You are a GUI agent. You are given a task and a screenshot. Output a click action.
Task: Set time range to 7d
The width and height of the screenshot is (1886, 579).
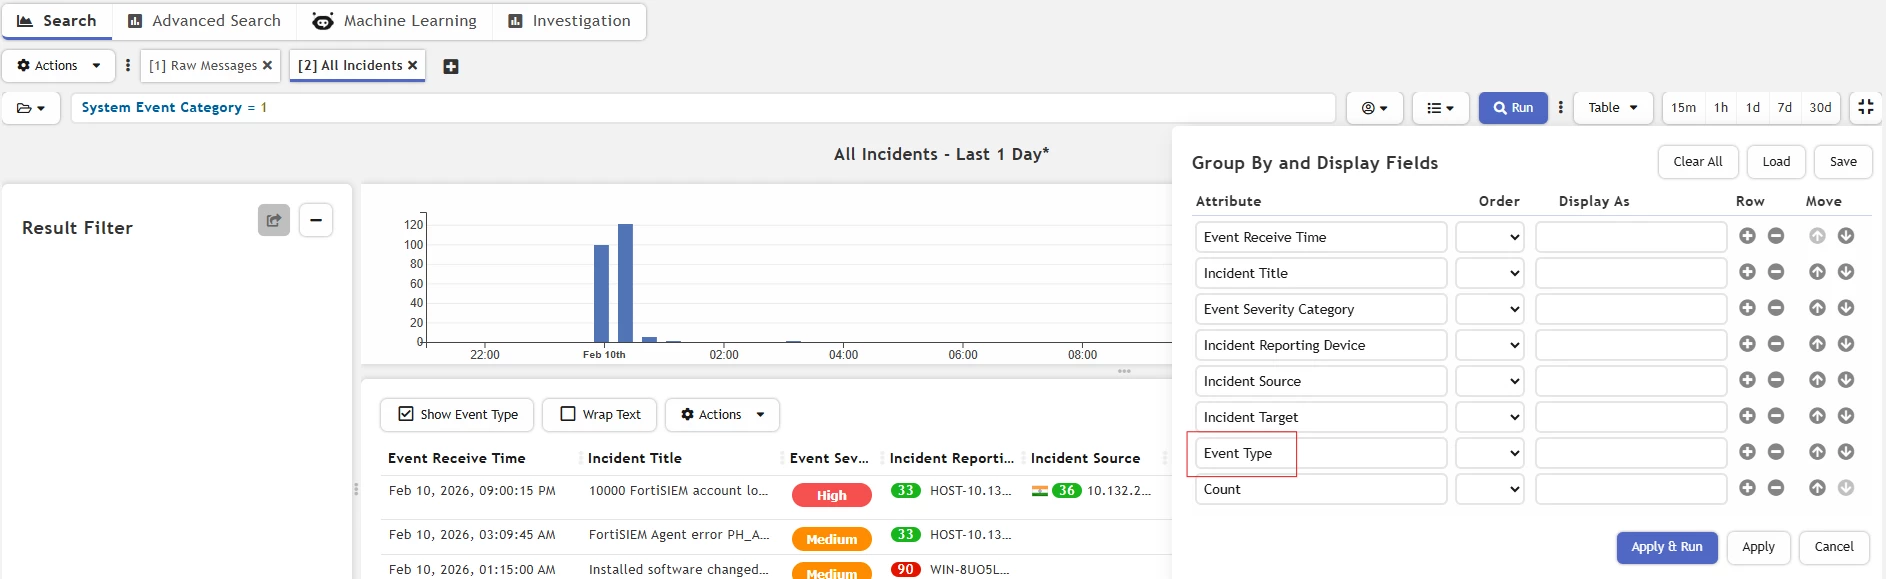1784,107
